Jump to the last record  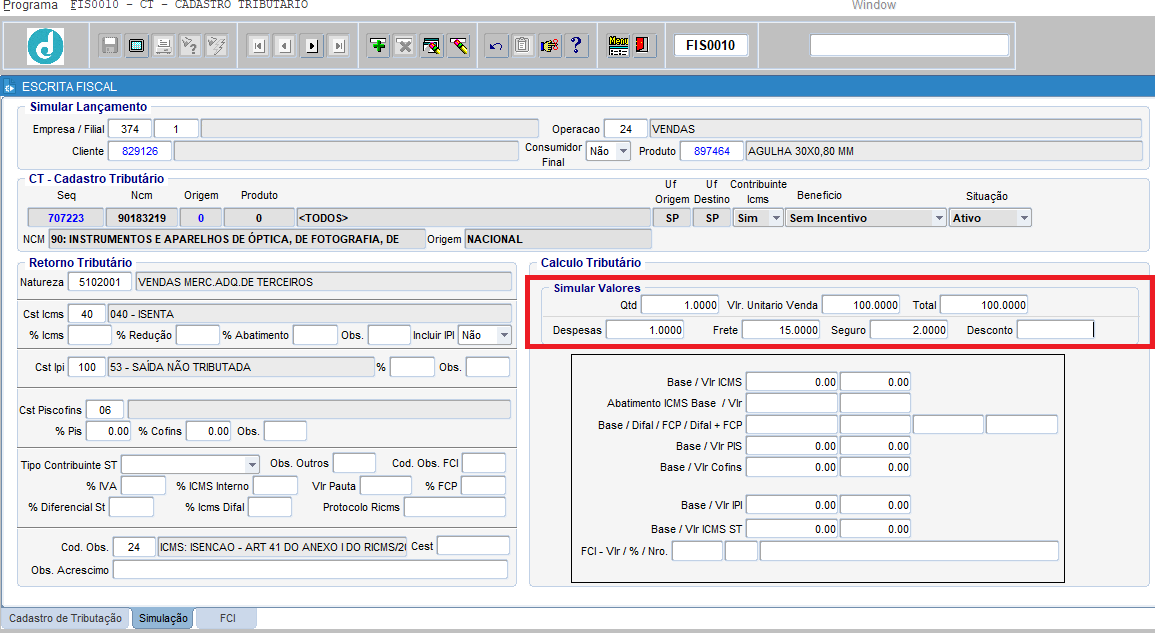(x=339, y=46)
